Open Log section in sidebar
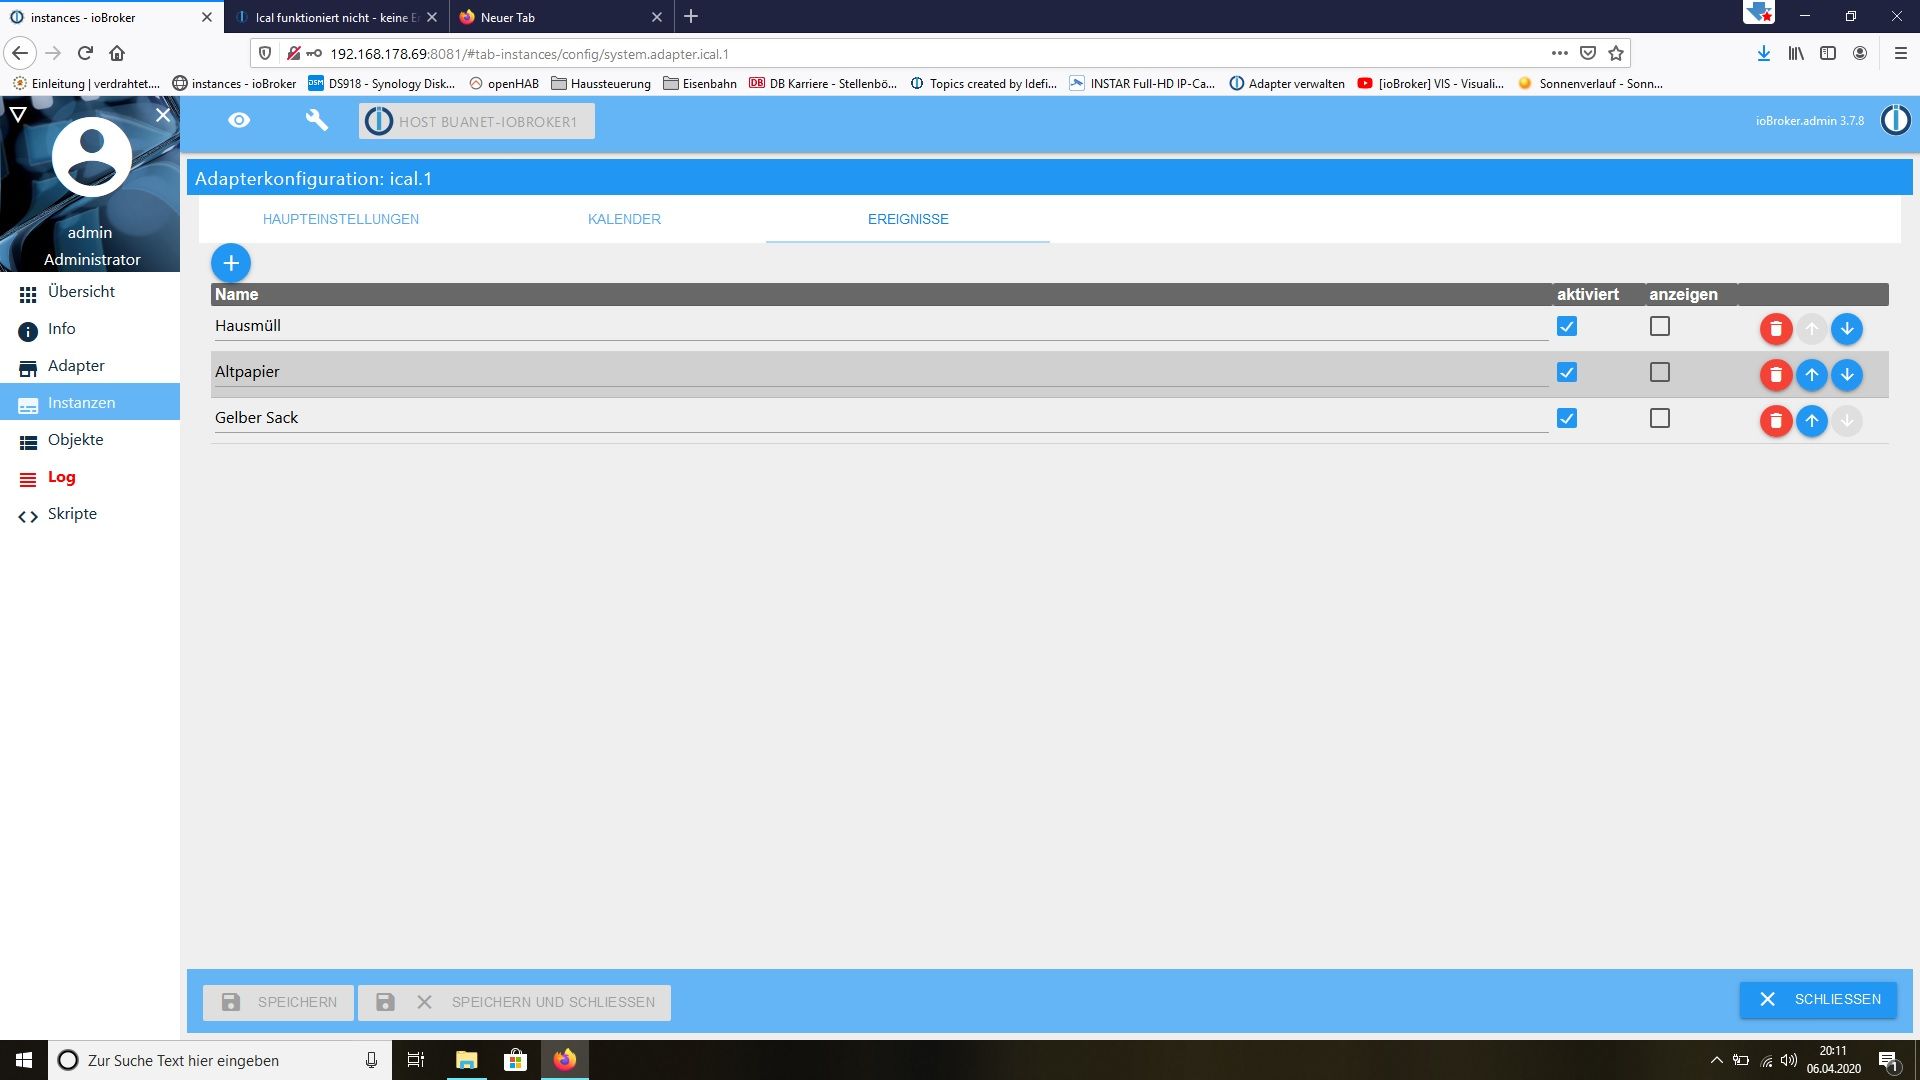This screenshot has width=1920, height=1080. (62, 476)
